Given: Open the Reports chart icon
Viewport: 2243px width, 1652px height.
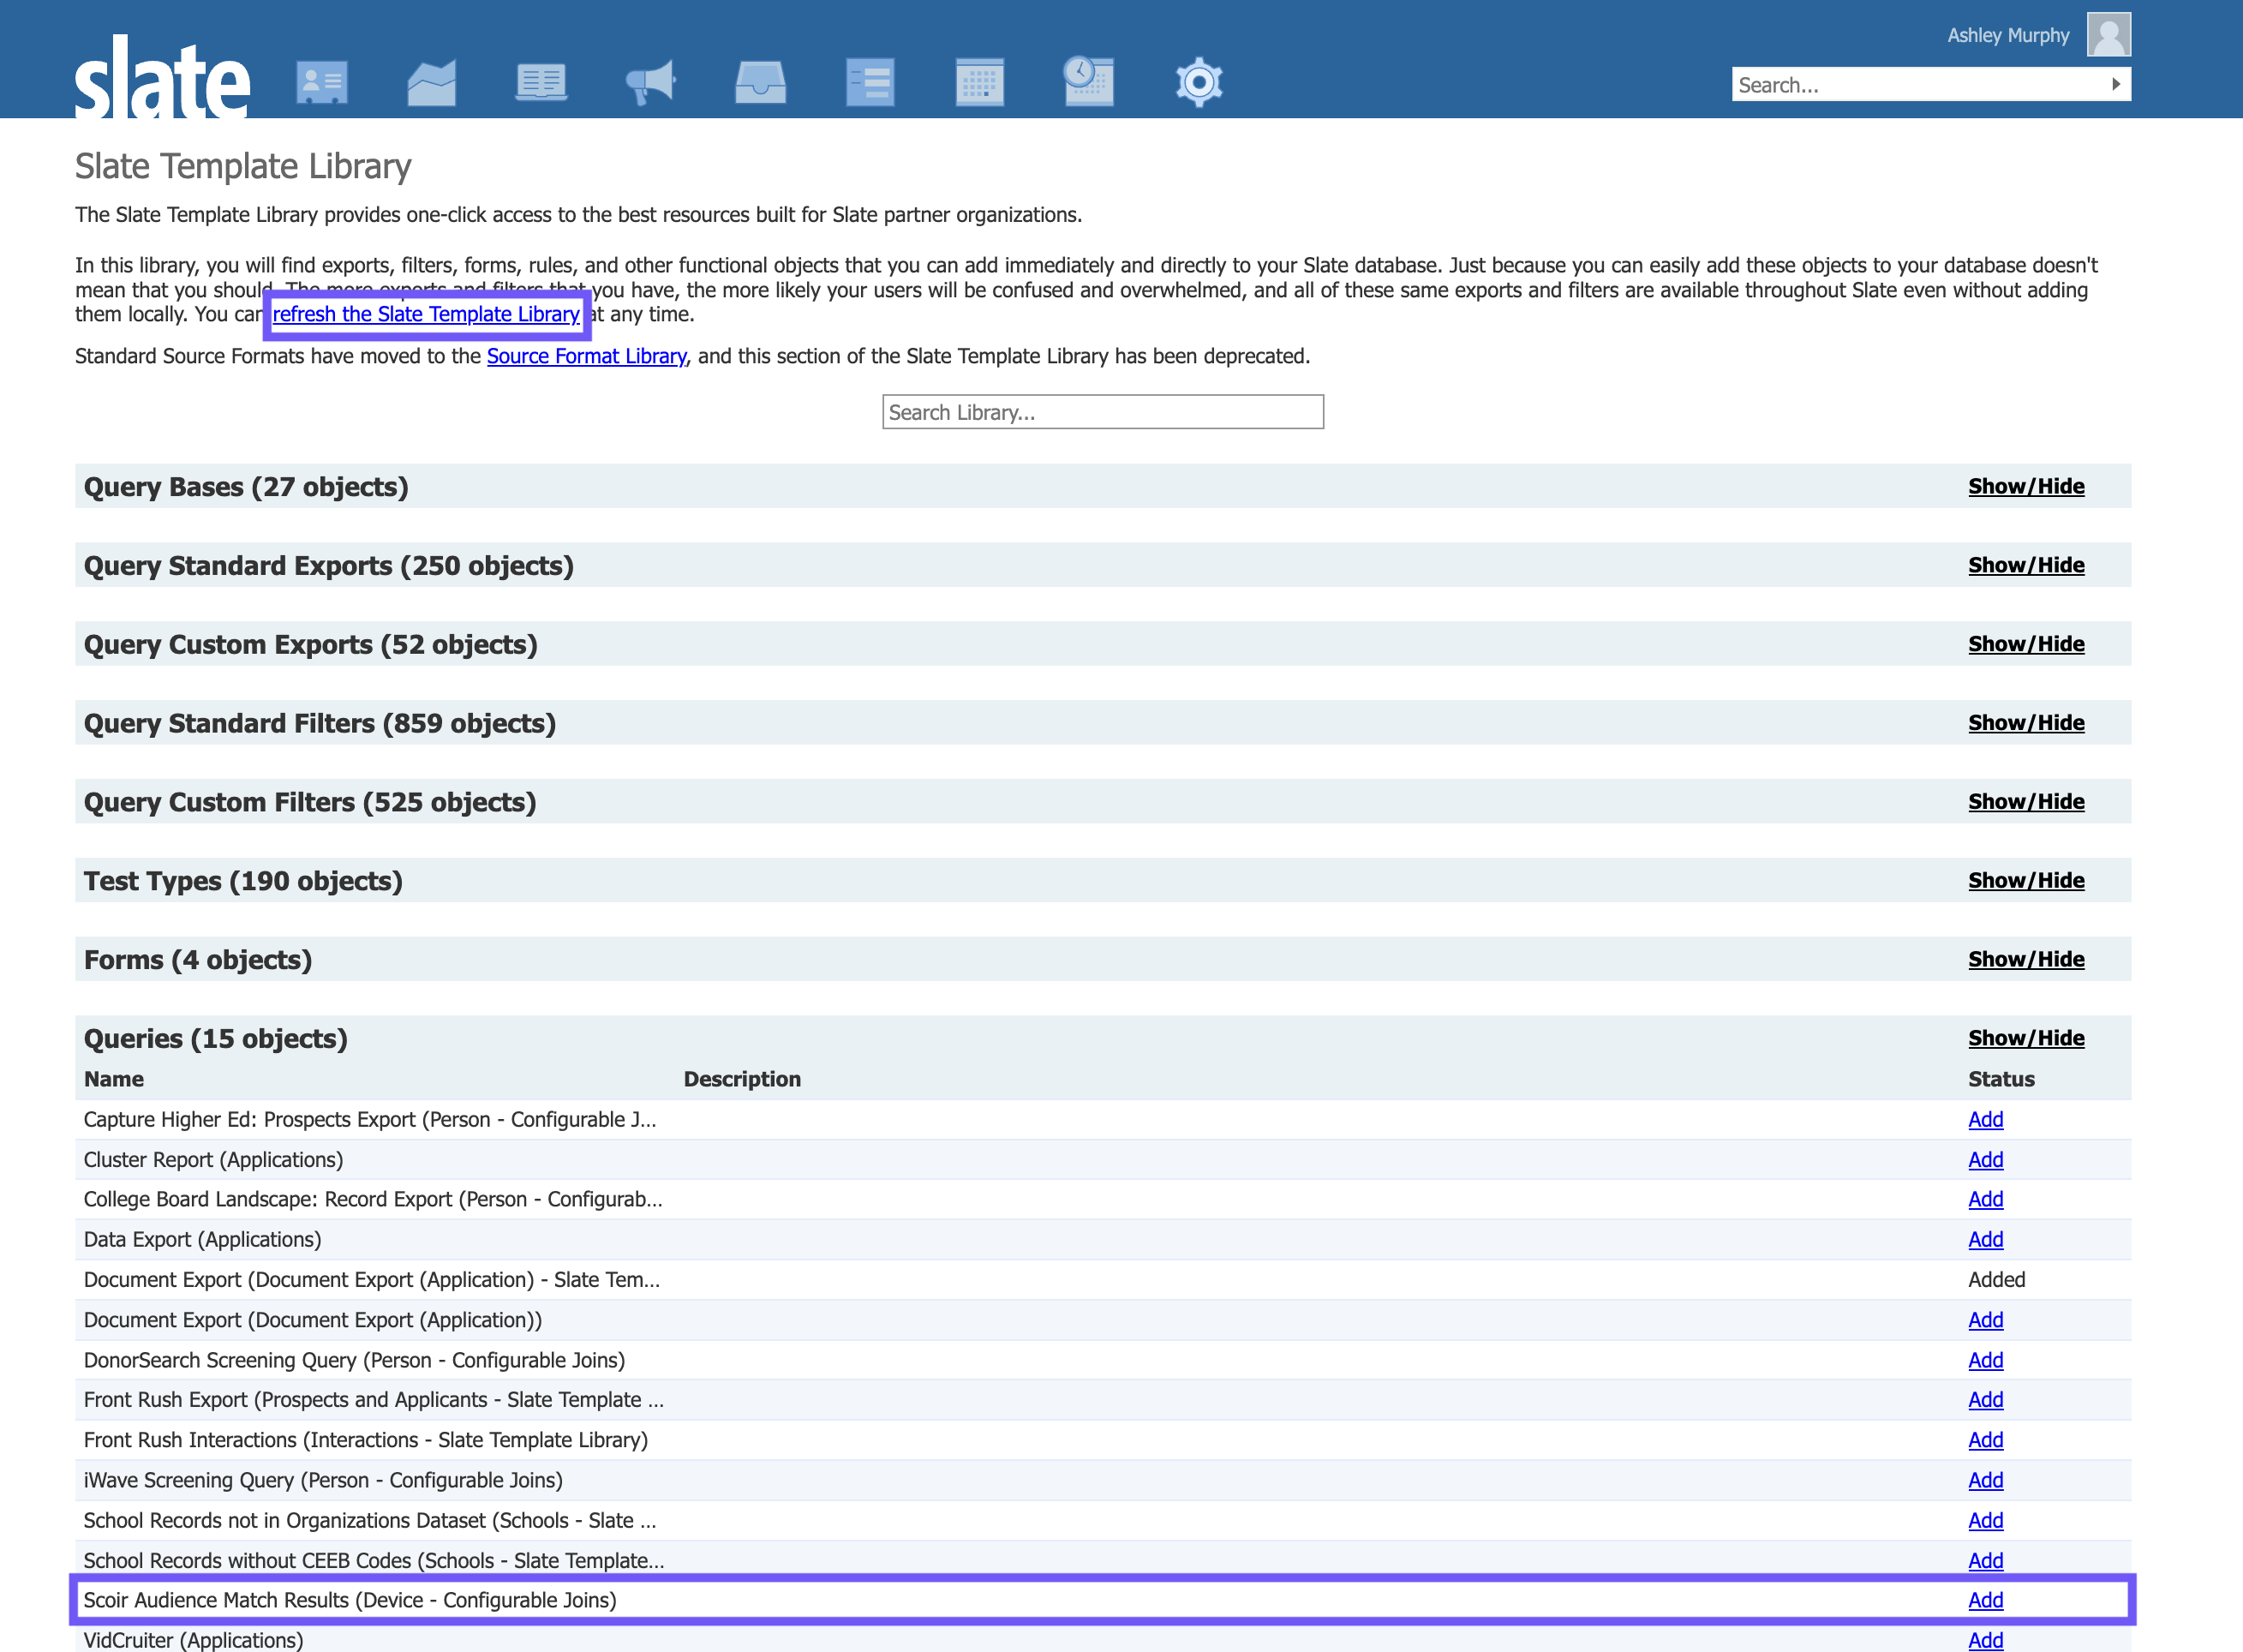Looking at the screenshot, I should pos(432,81).
